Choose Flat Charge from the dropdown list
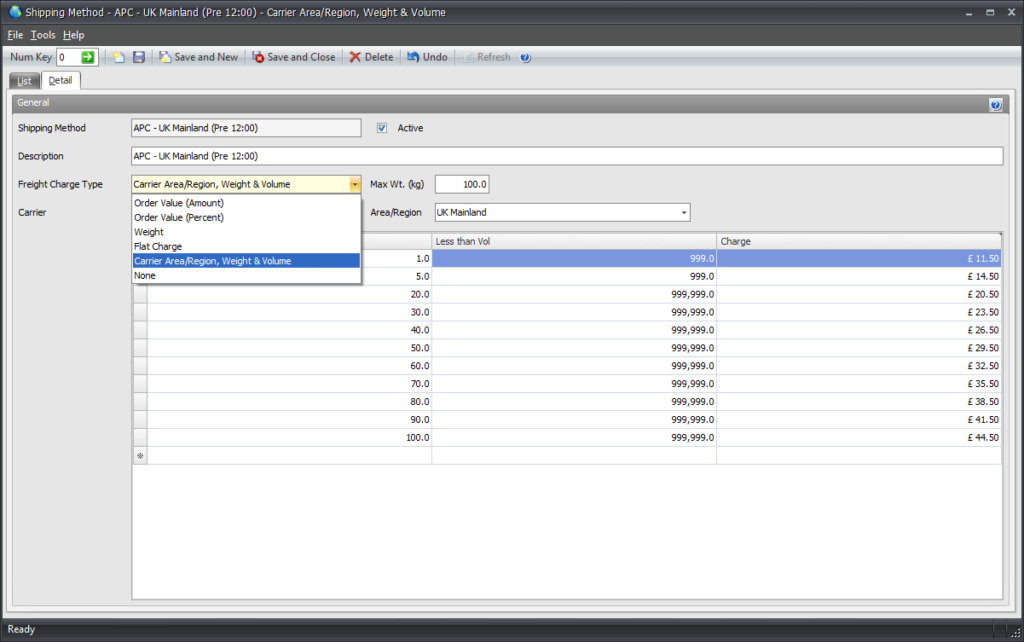 tap(157, 246)
